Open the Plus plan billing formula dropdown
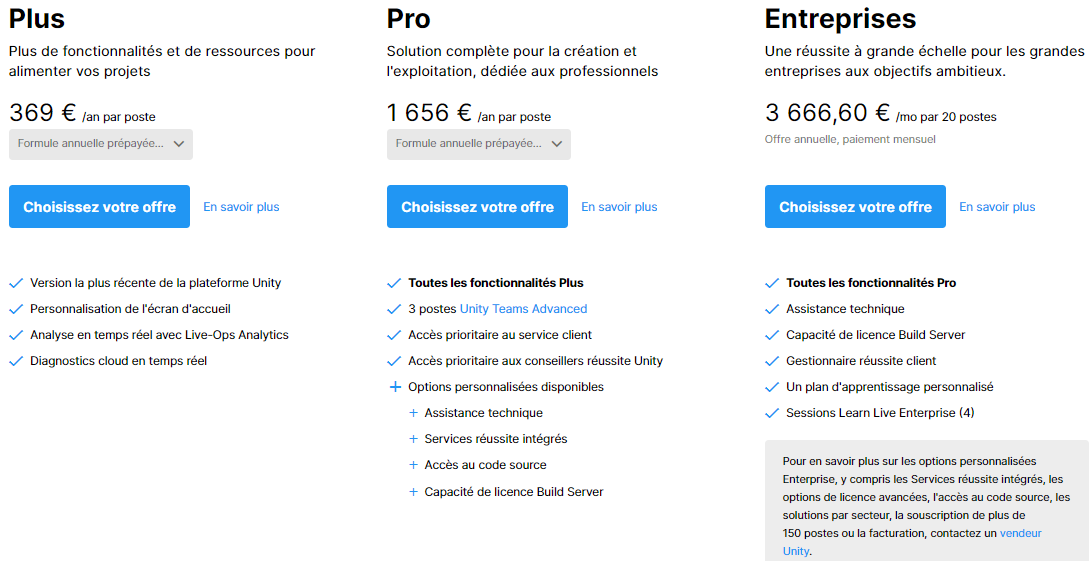 (x=101, y=144)
